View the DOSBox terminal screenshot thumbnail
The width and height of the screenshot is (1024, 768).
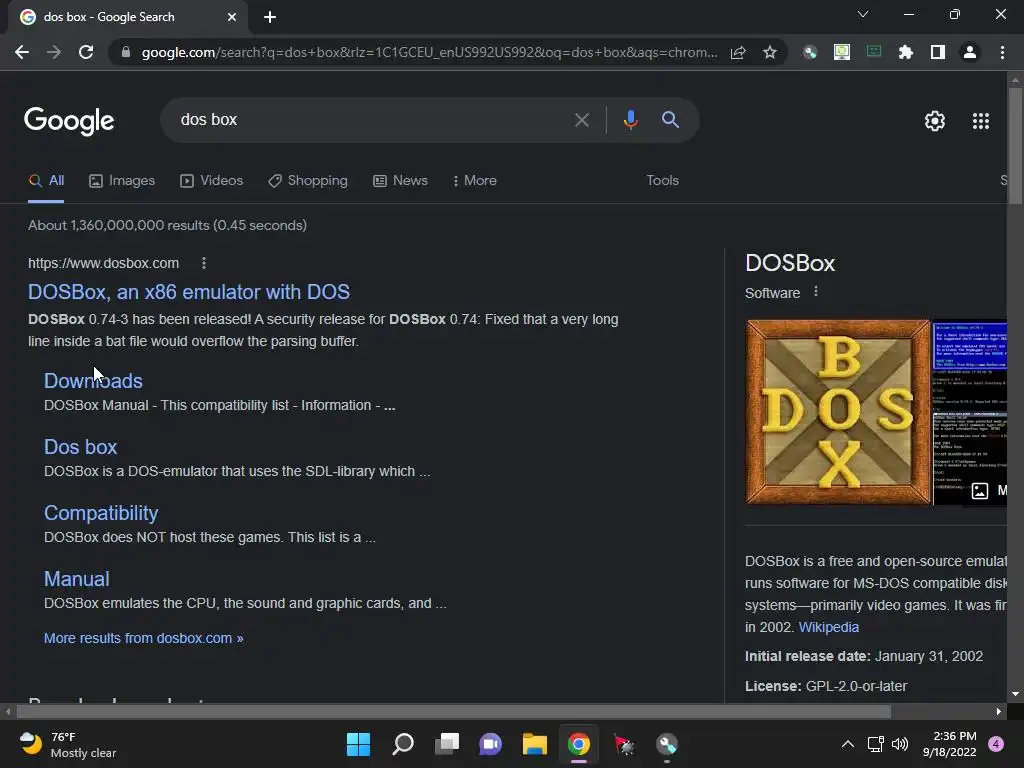(970, 412)
